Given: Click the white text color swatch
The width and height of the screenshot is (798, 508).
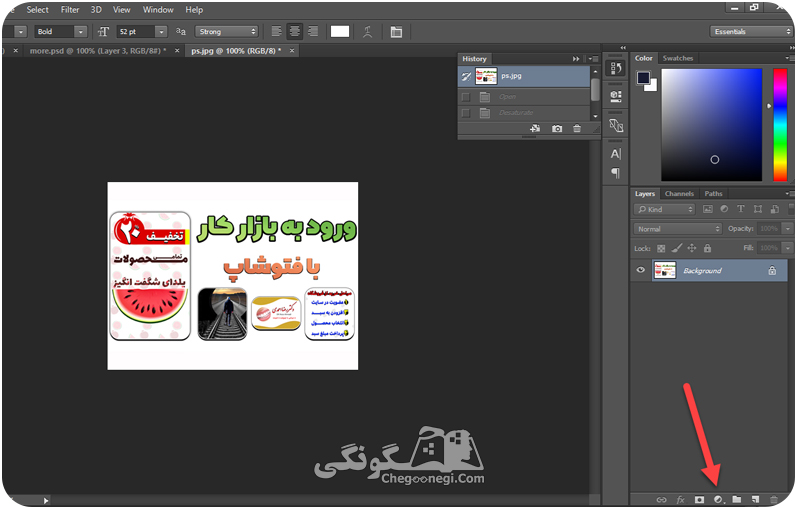Looking at the screenshot, I should 340,32.
